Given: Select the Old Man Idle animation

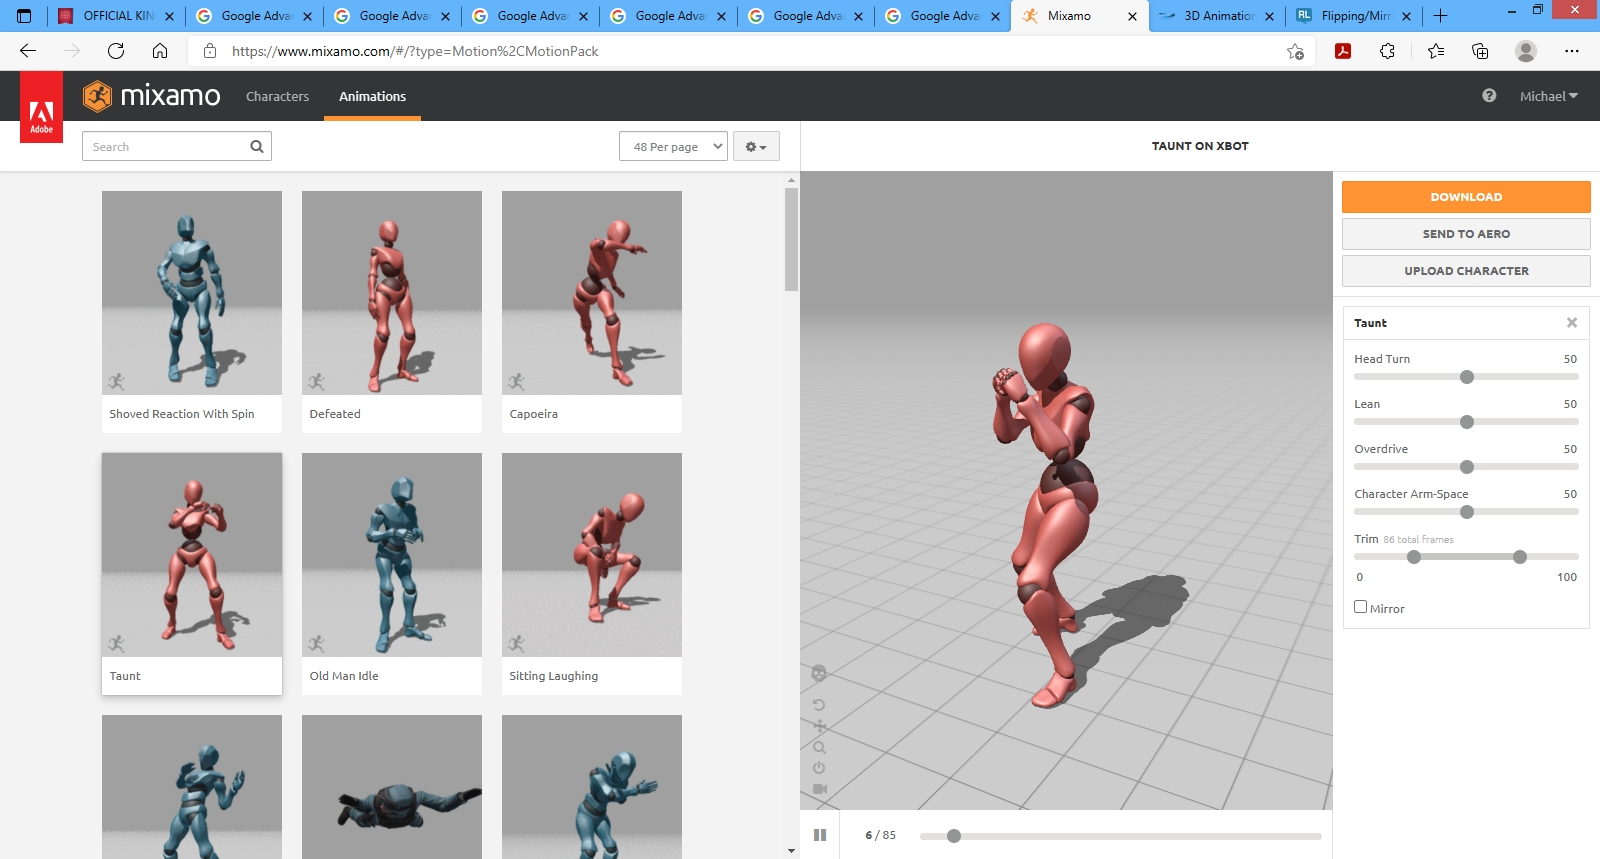Looking at the screenshot, I should (x=392, y=574).
